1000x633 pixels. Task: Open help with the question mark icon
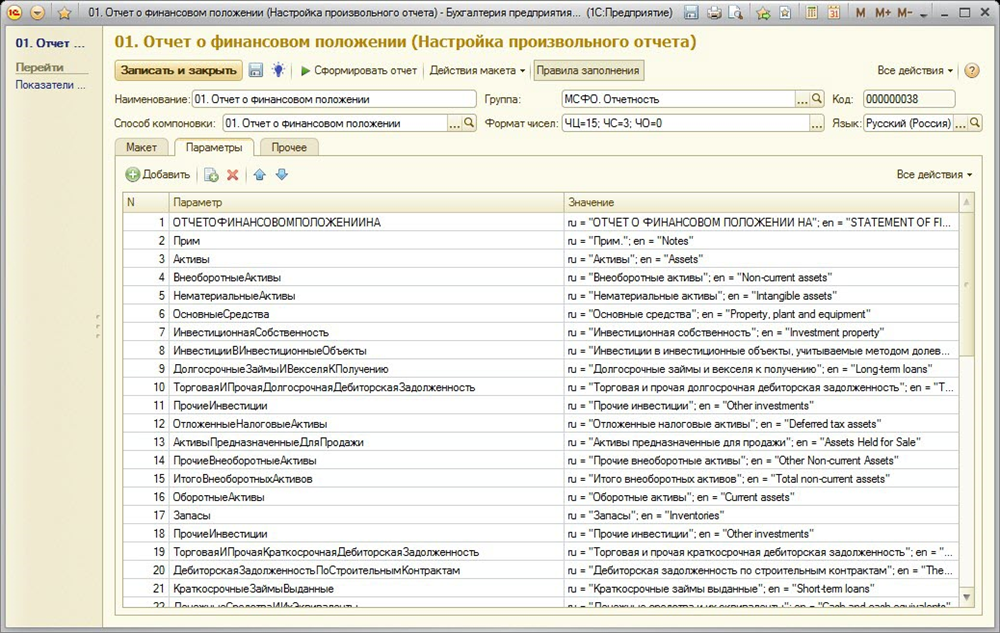point(972,71)
